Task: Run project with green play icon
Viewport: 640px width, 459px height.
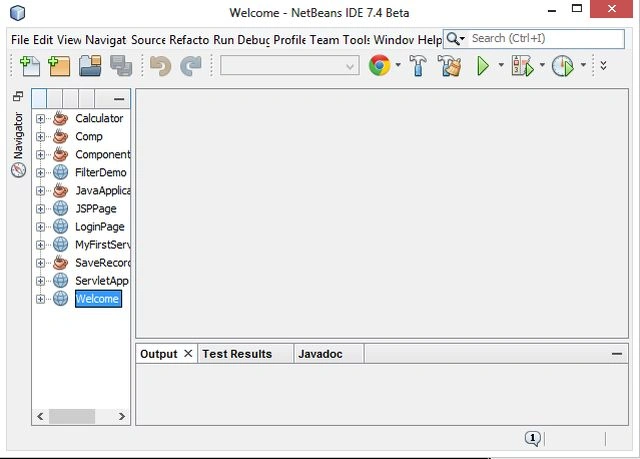Action: 483,66
